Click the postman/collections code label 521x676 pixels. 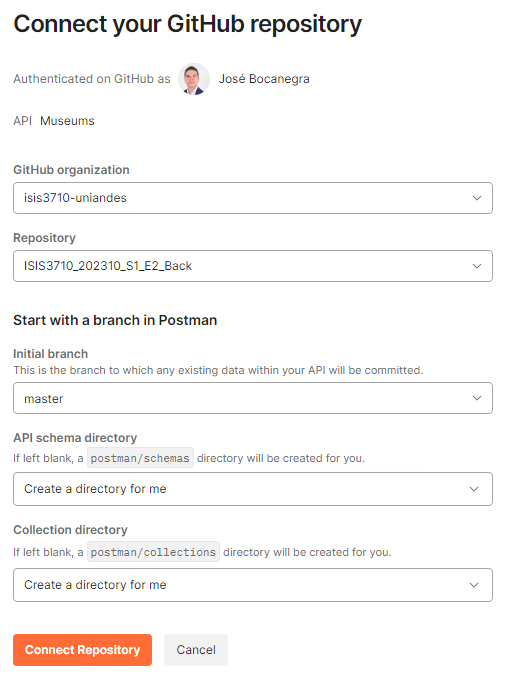coord(153,552)
